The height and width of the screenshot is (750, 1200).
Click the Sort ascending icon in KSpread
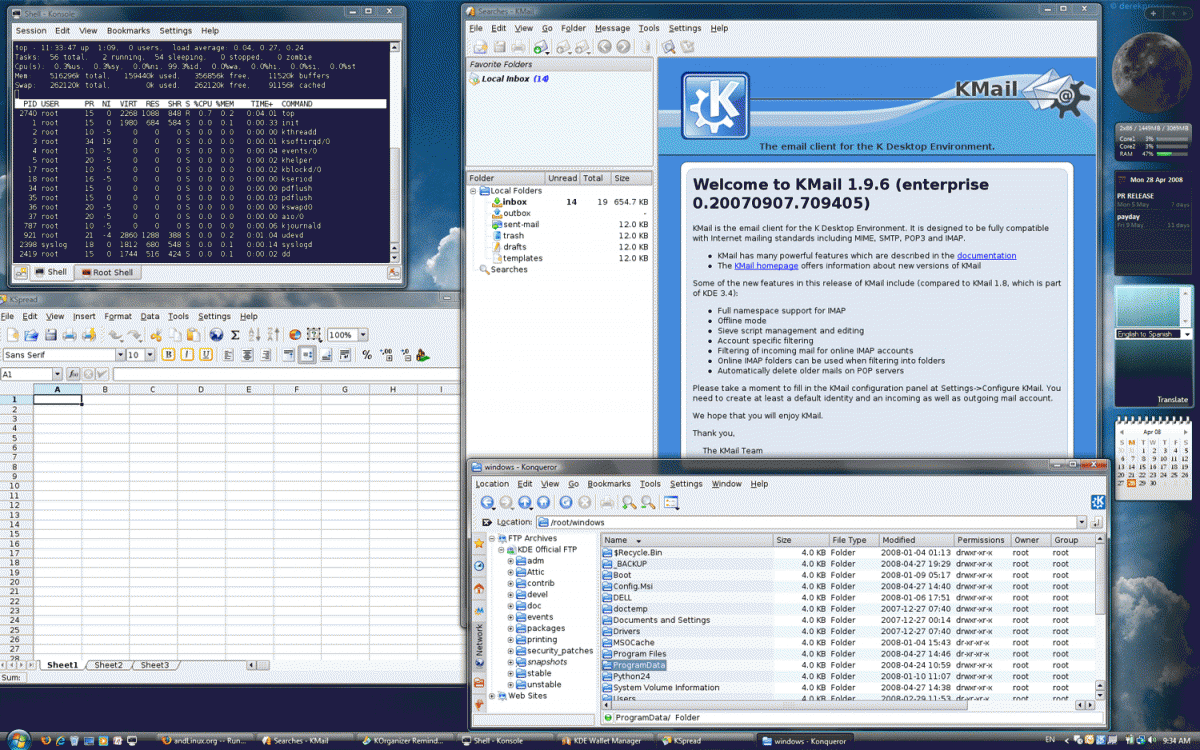[x=254, y=335]
